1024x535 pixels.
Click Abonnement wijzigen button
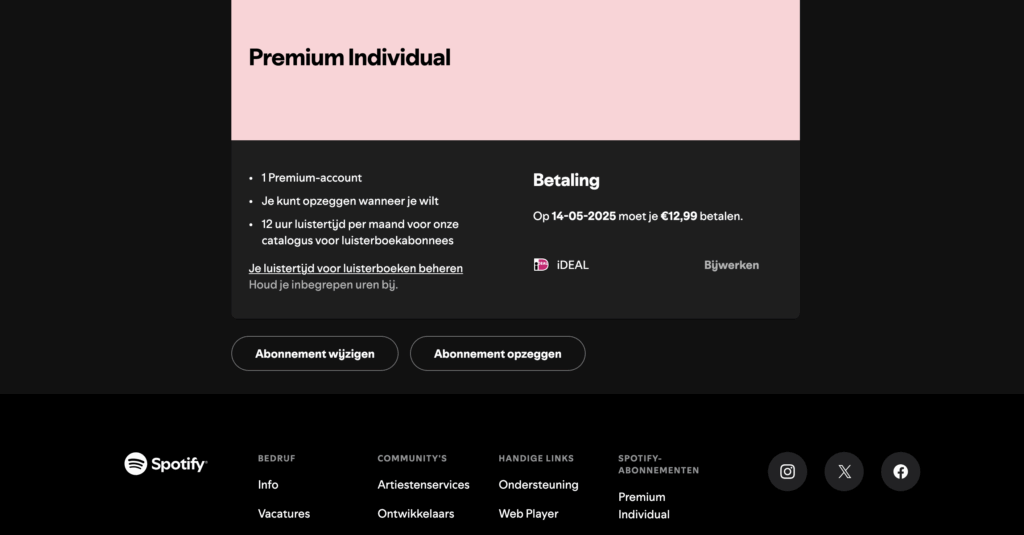[315, 353]
